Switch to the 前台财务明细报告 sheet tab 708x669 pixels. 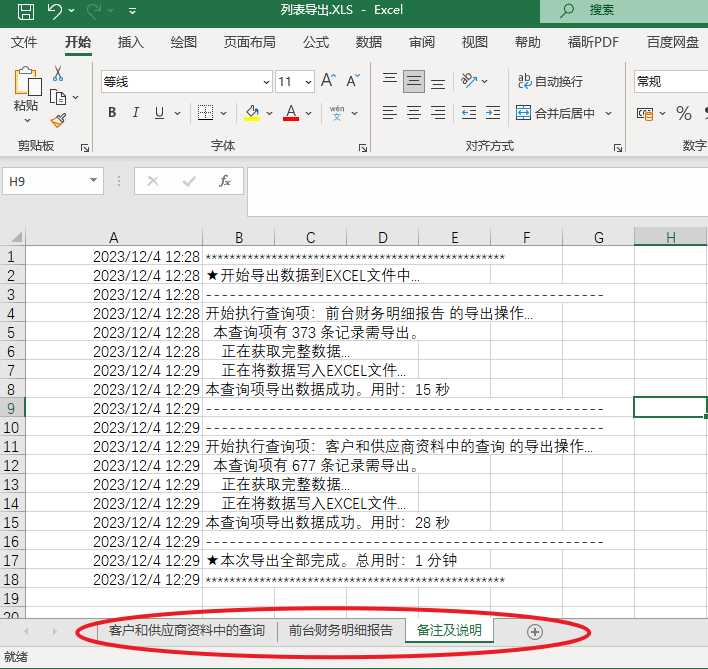340,630
